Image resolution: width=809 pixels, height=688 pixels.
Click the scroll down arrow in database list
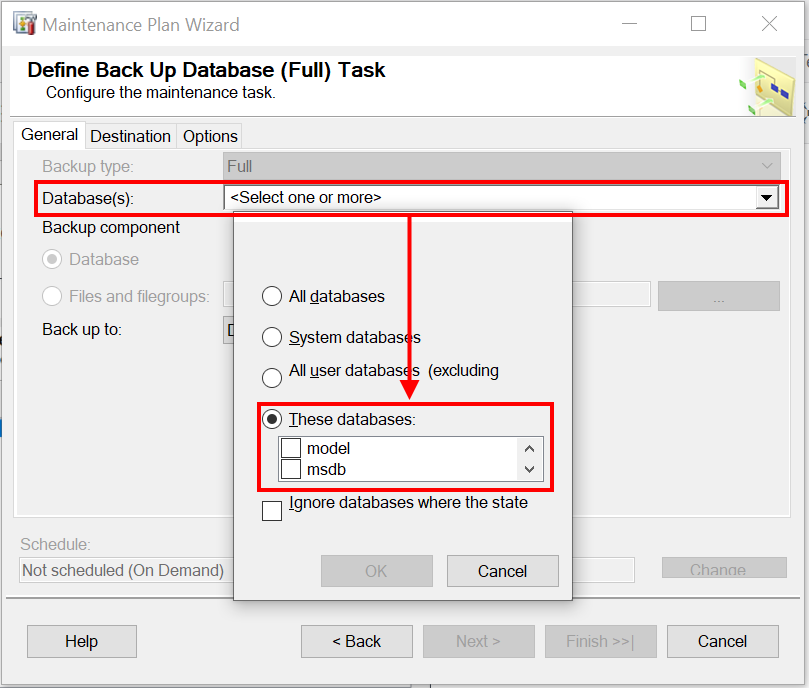click(529, 469)
